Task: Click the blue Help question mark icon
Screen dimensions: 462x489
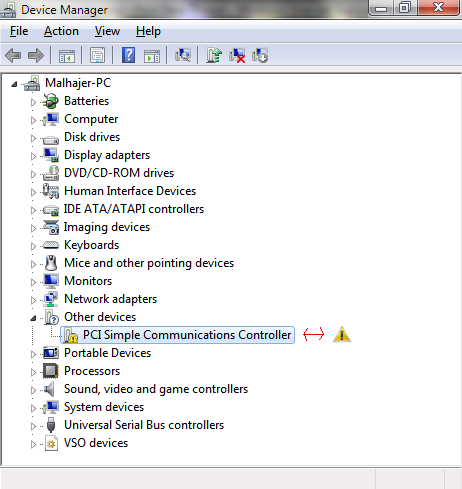Action: click(x=128, y=55)
